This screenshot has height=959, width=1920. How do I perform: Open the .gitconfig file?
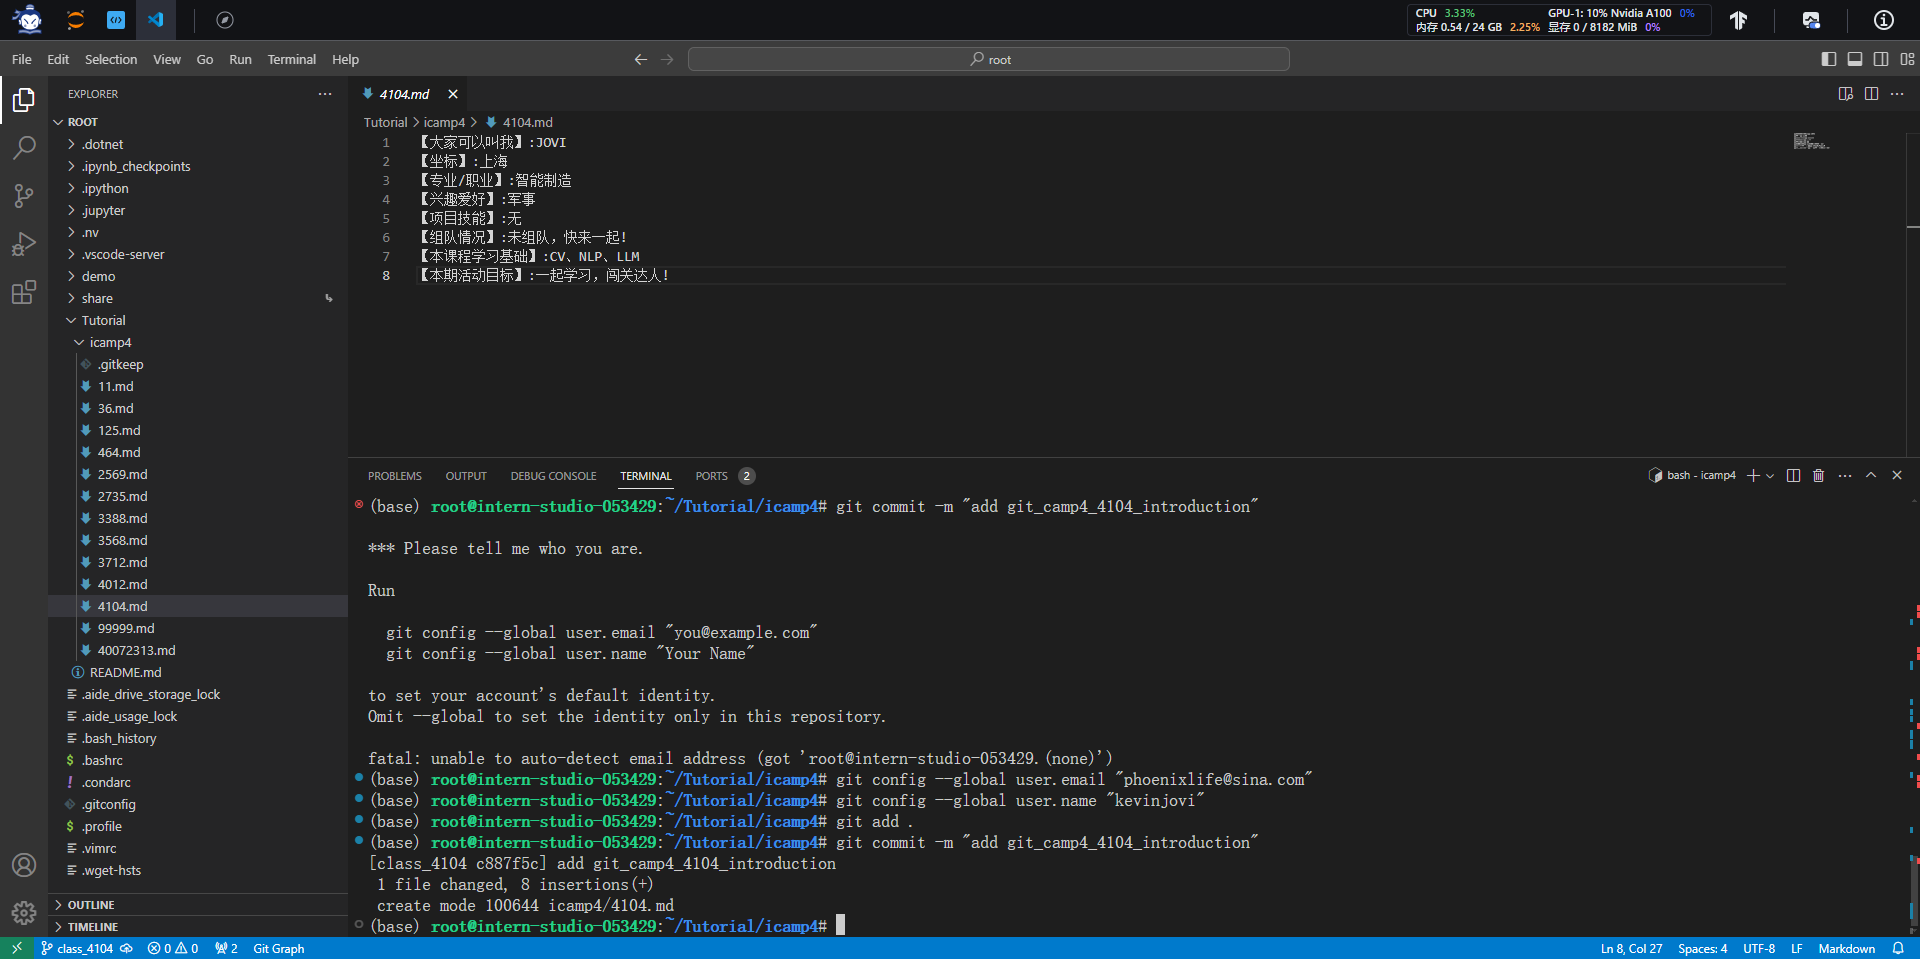pyautogui.click(x=198, y=805)
